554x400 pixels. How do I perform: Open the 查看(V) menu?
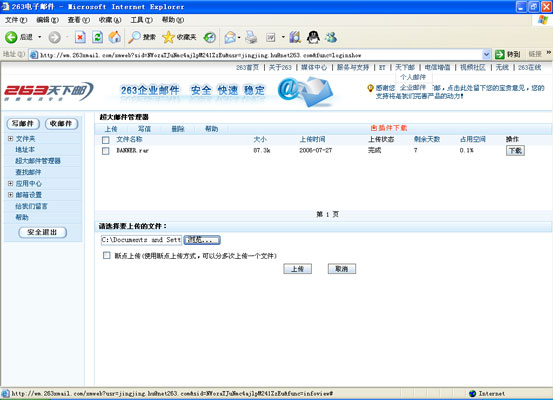pyautogui.click(x=78, y=20)
